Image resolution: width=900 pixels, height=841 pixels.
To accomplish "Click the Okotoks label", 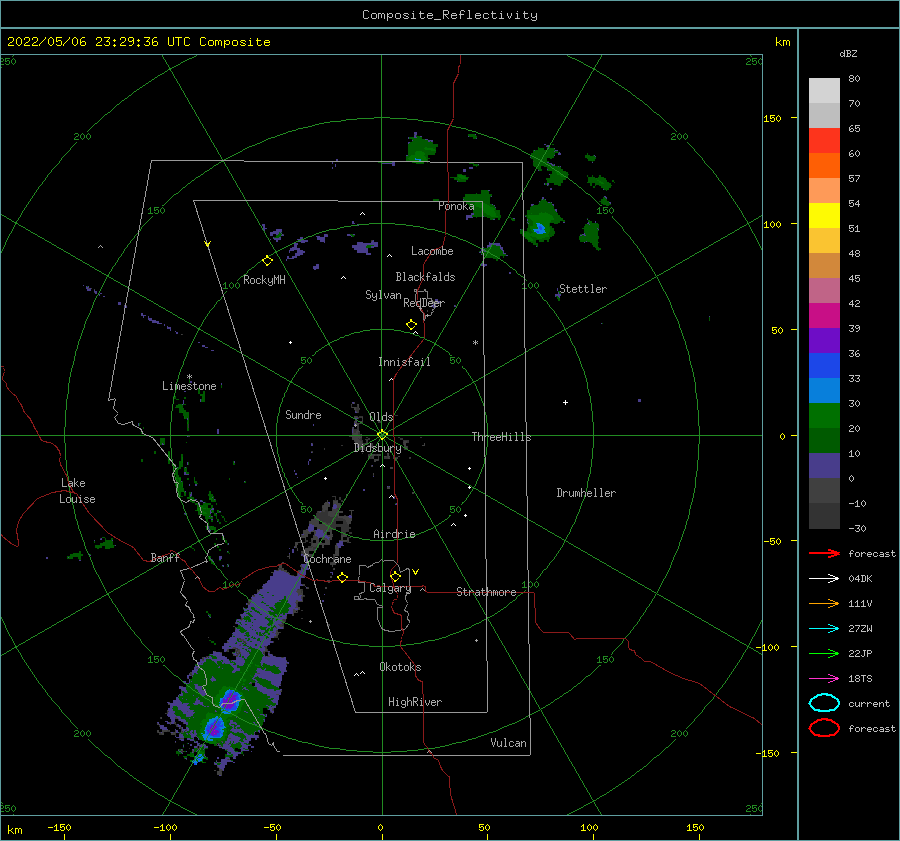I will pos(400,667).
